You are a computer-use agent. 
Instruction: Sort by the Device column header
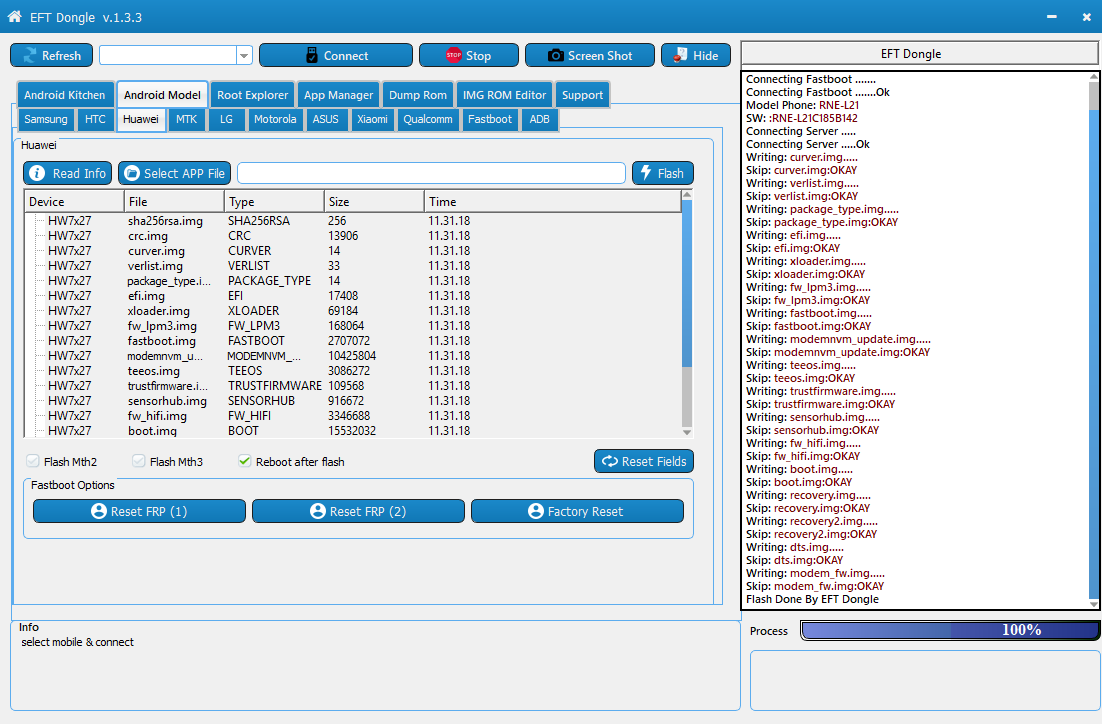[74, 202]
